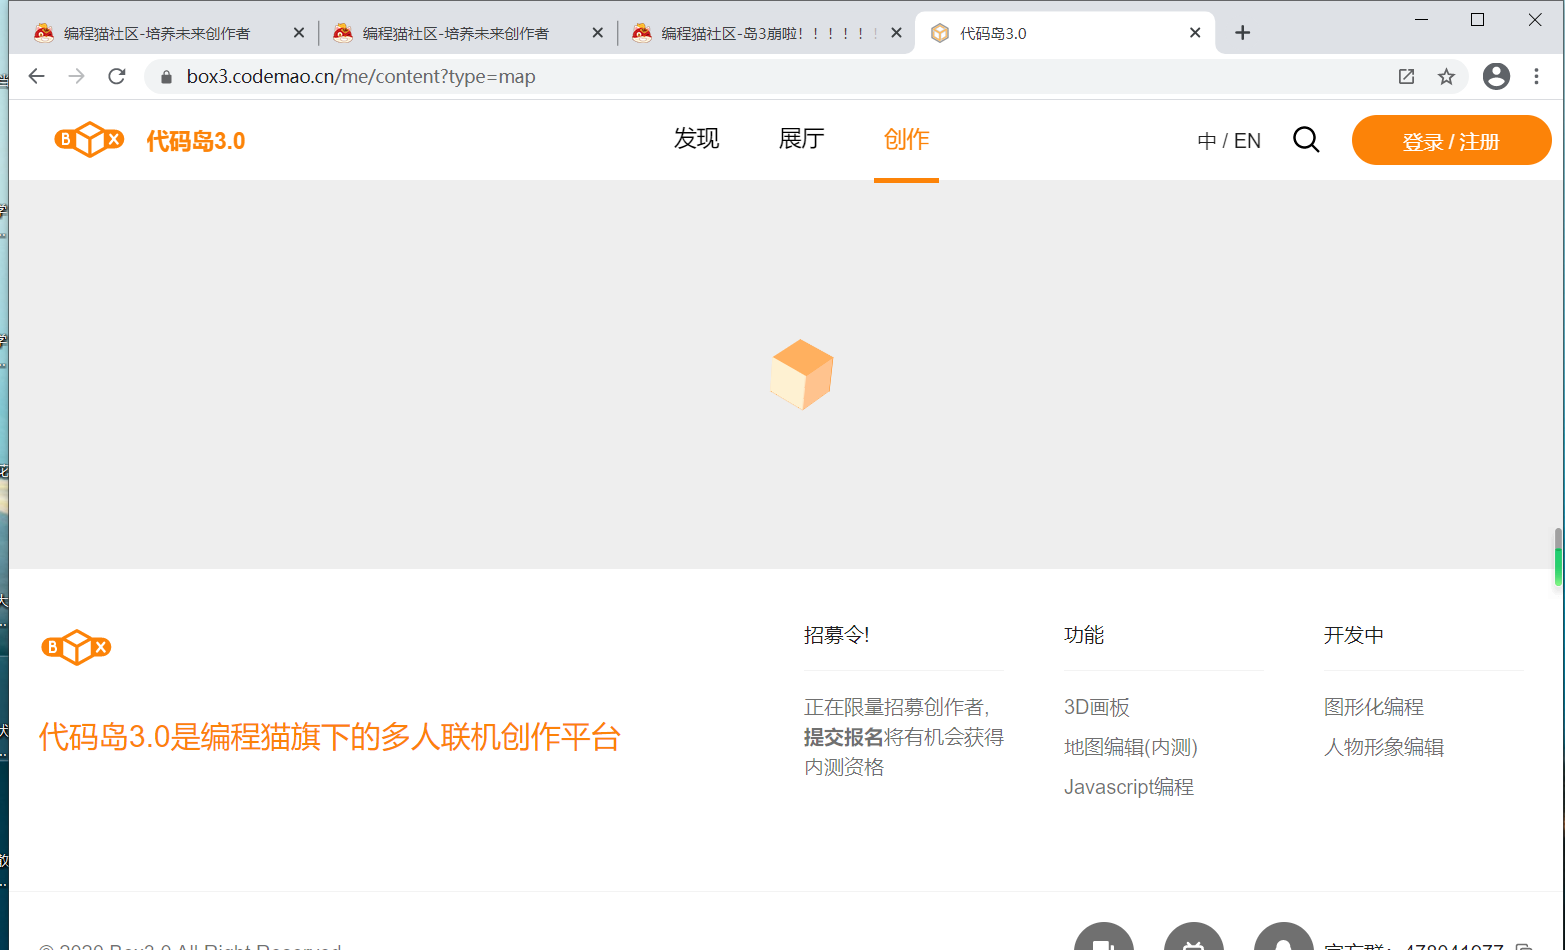Select the 代码岛3.0 browser tab
1565x950 pixels.
coord(1065,33)
